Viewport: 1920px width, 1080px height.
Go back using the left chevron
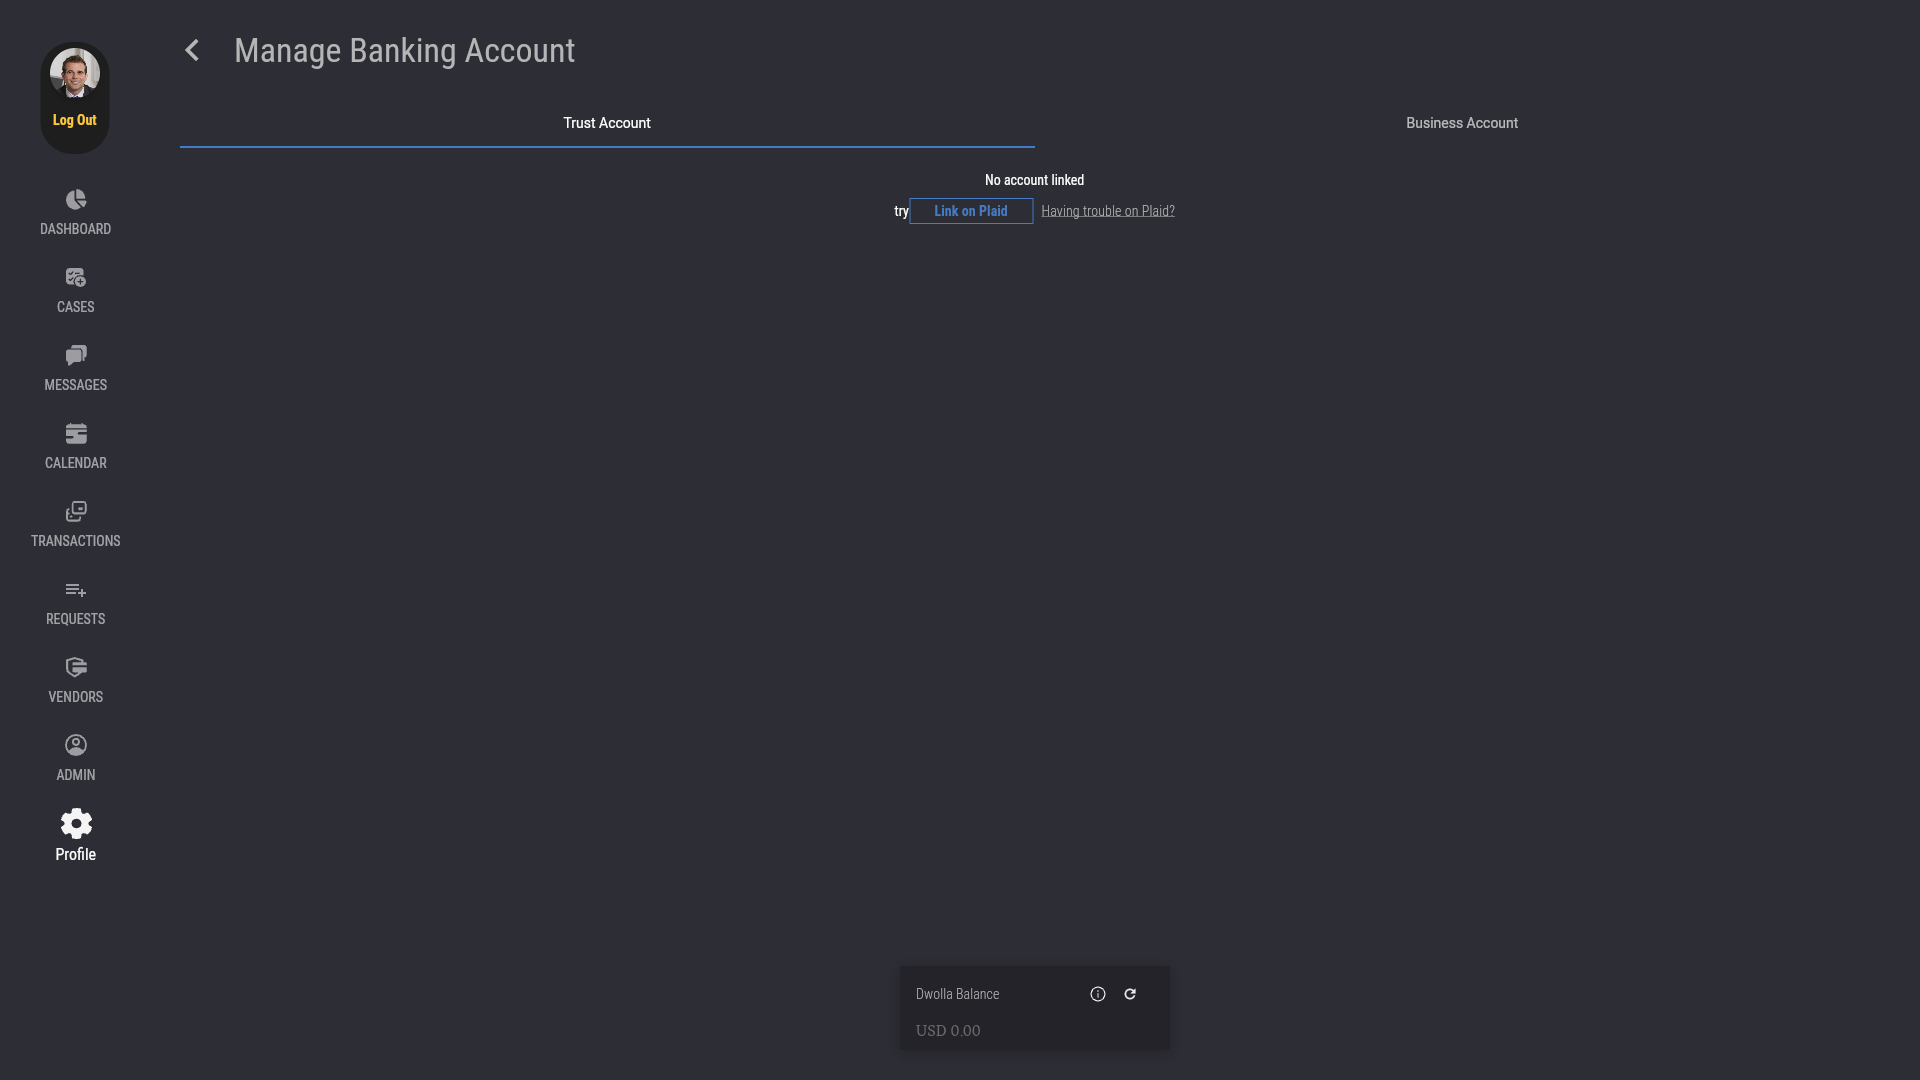click(192, 51)
